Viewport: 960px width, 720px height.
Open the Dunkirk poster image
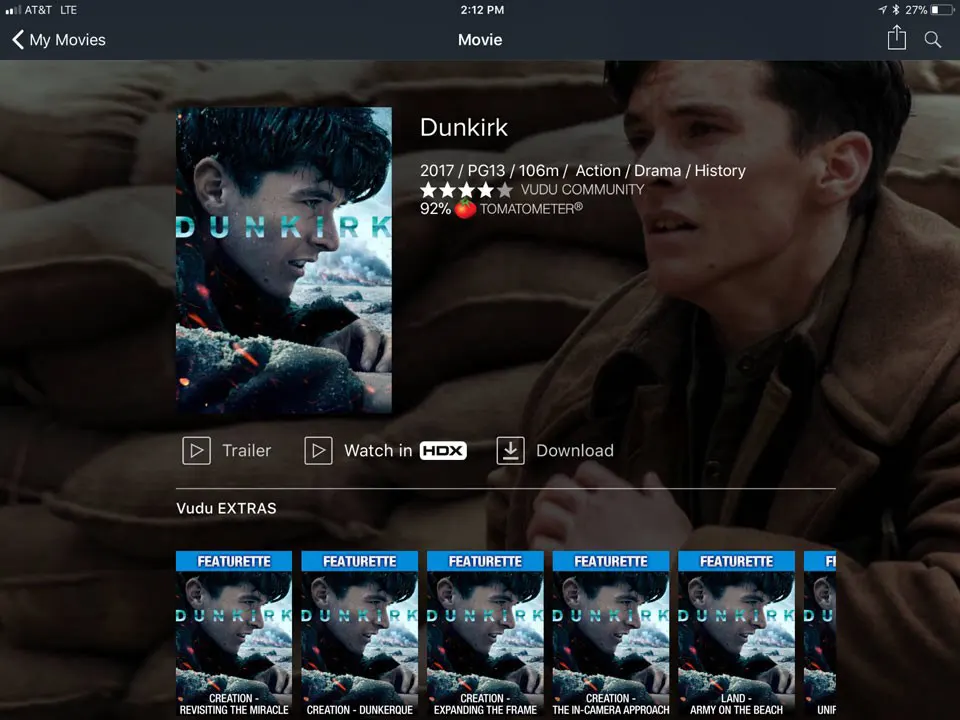283,260
